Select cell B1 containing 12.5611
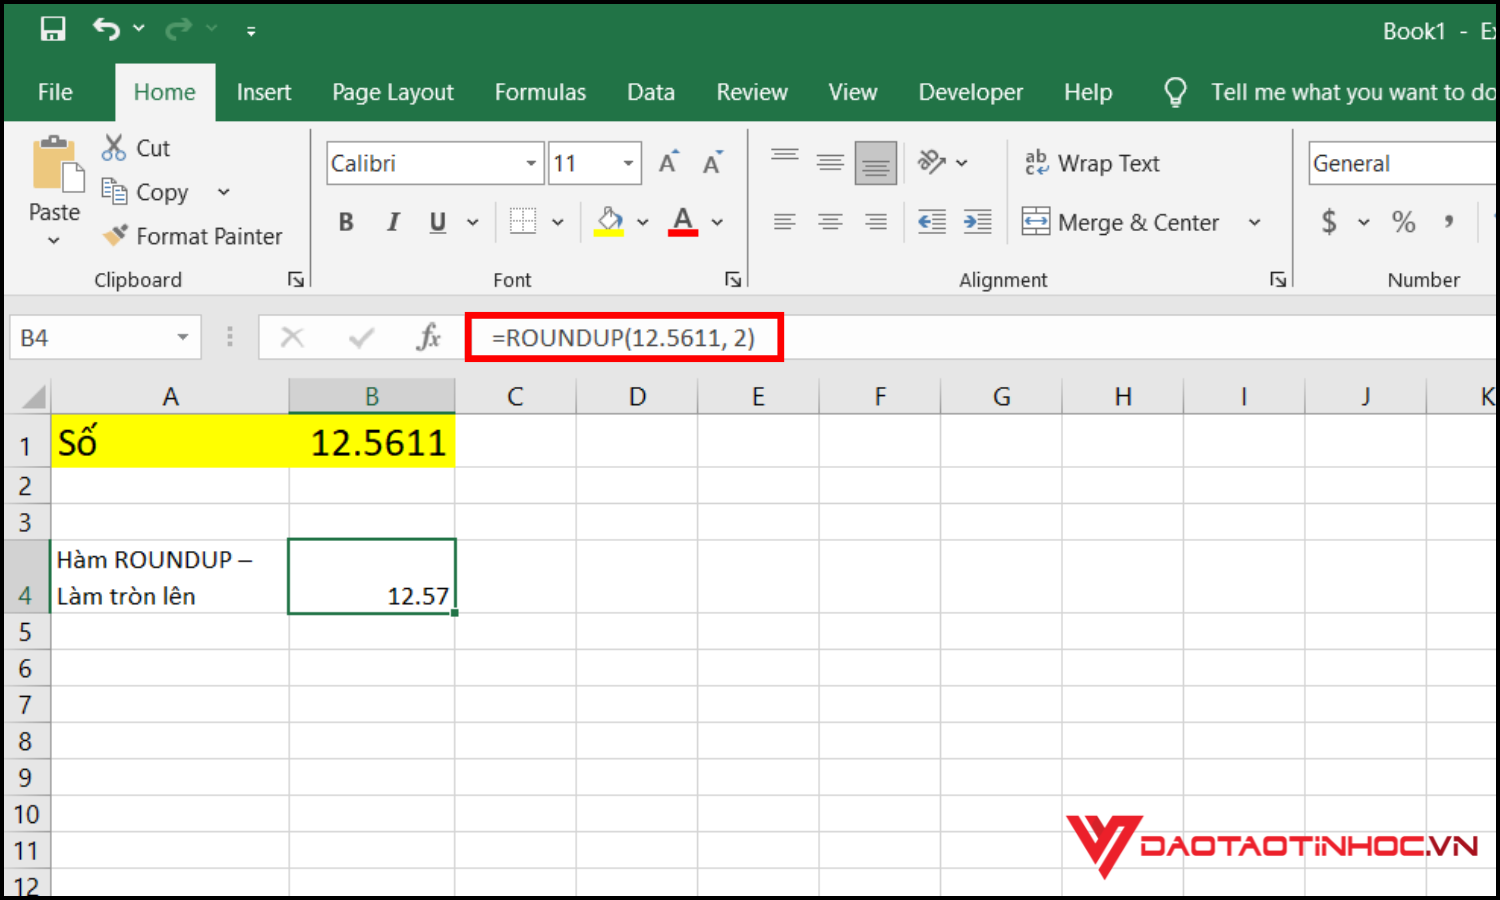1500x900 pixels. pyautogui.click(x=372, y=442)
